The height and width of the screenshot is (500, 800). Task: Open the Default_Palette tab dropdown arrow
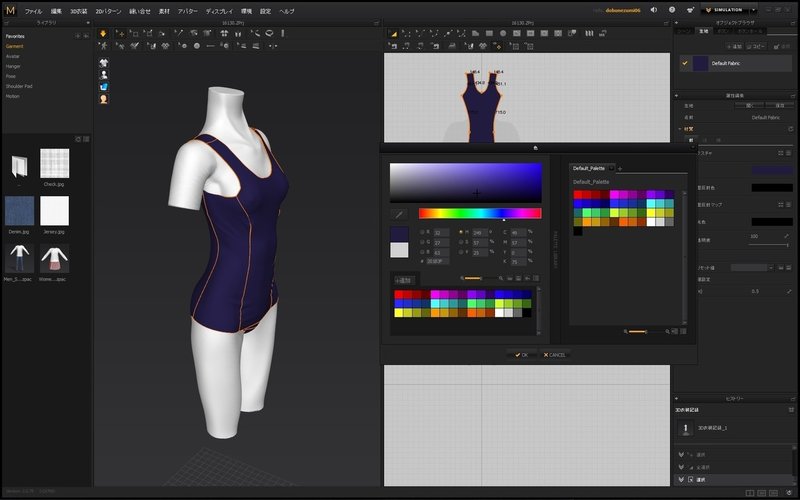(611, 168)
